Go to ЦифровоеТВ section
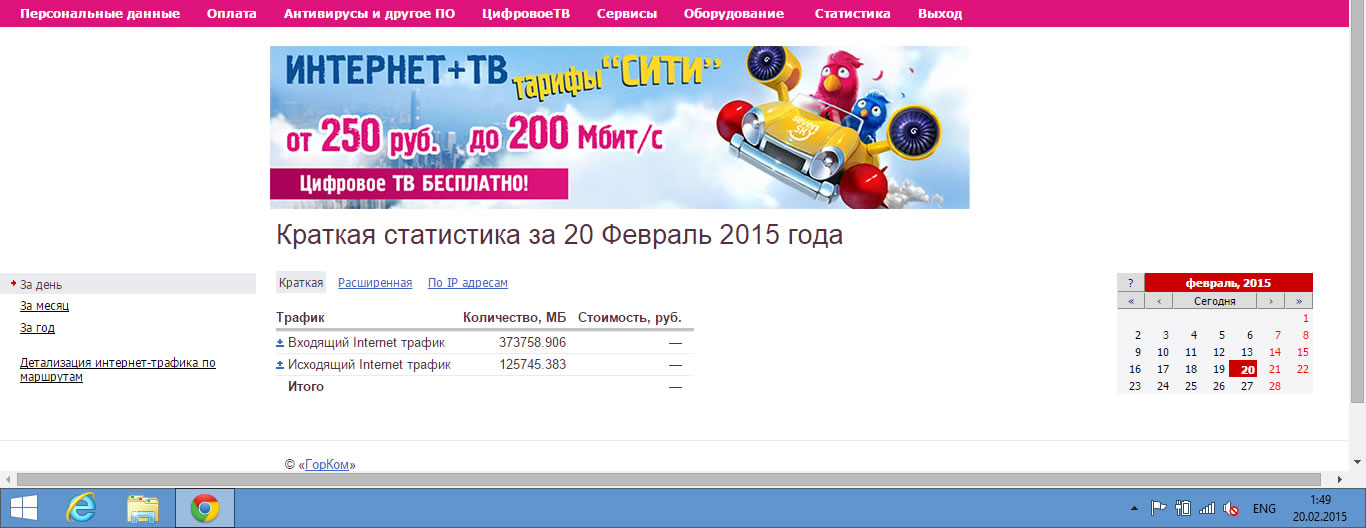The image size is (1366, 528). point(526,14)
